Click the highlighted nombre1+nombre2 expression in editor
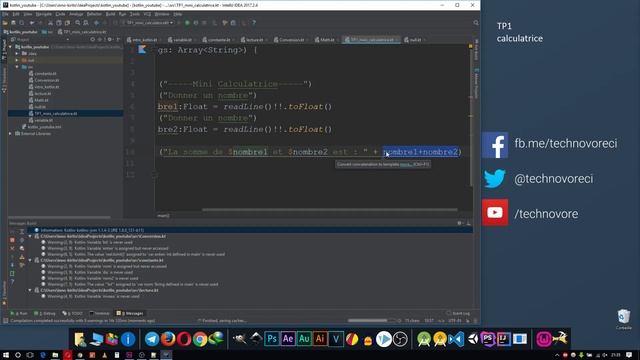The height and width of the screenshot is (360, 640). tap(420, 152)
